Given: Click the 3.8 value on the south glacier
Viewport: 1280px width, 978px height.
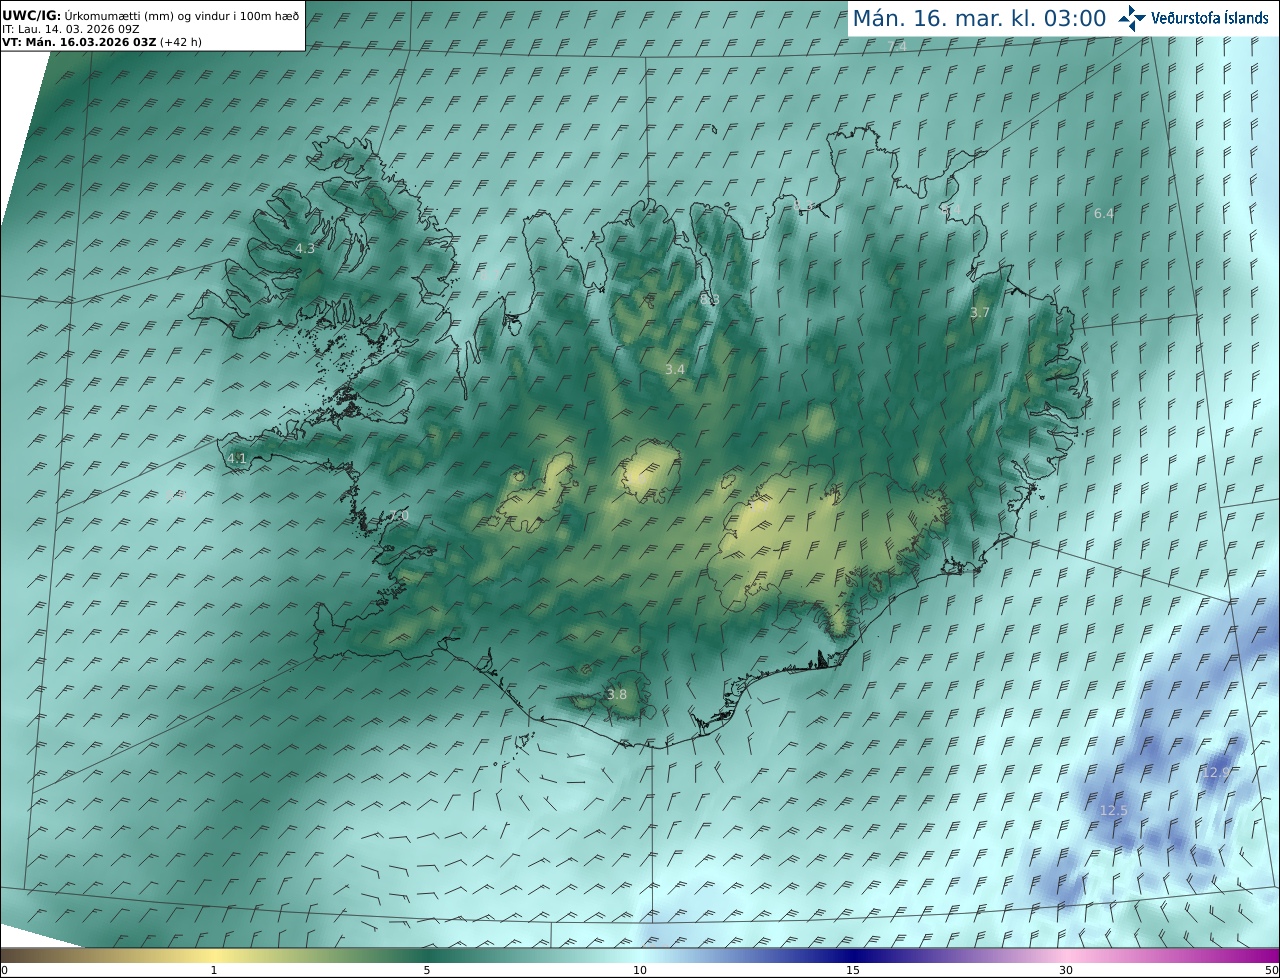Looking at the screenshot, I should pyautogui.click(x=618, y=695).
